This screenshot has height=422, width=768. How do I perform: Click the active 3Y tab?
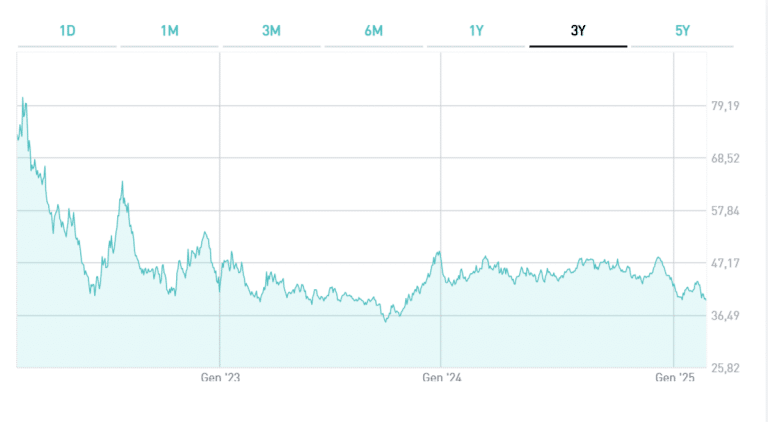578,31
